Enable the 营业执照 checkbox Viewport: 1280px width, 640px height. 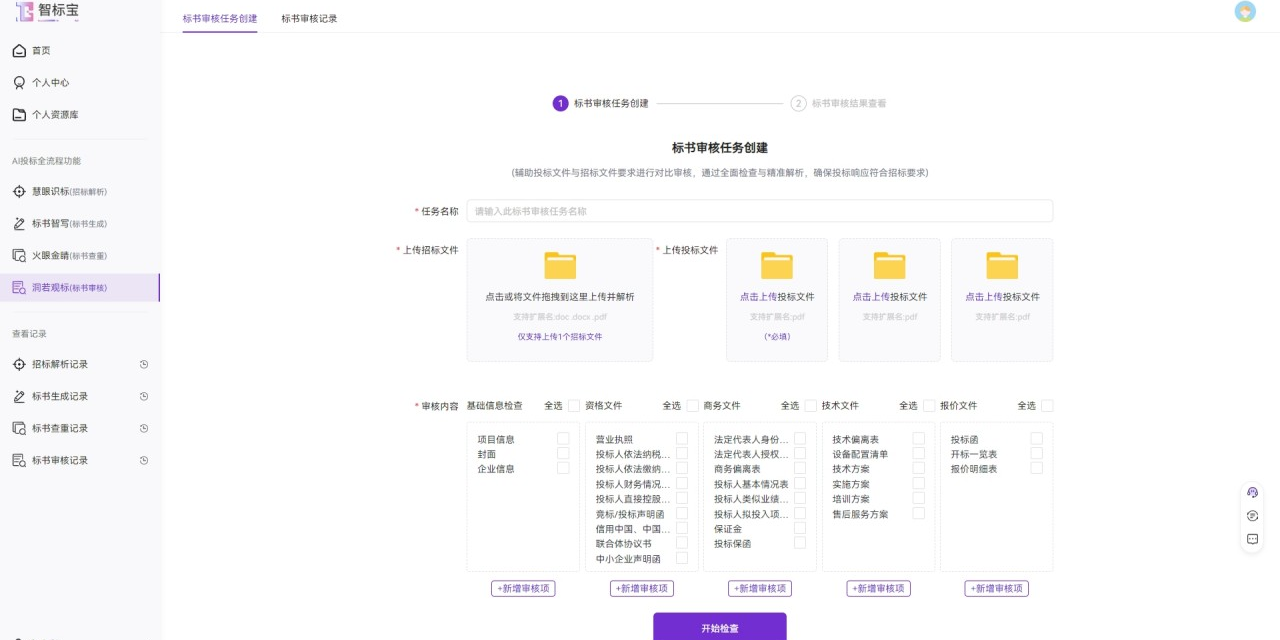681,437
